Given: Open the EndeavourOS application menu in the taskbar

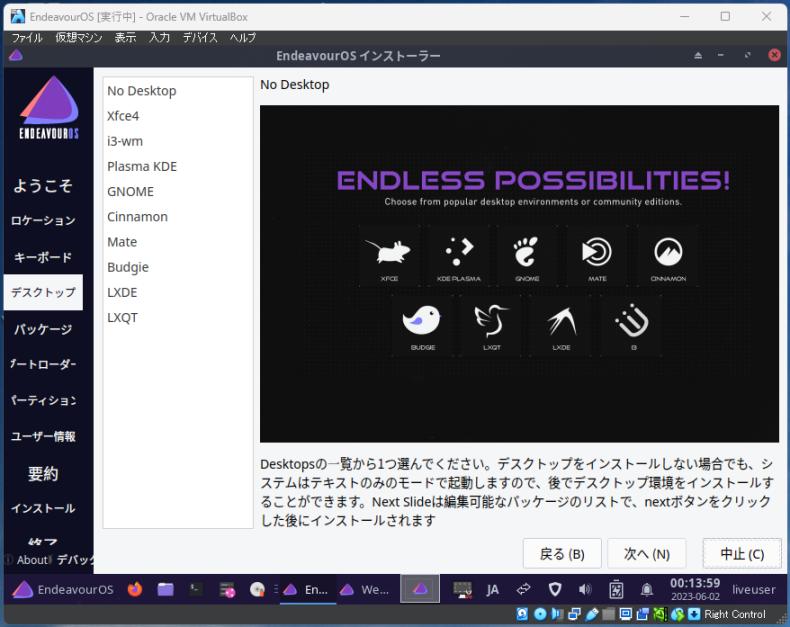Looking at the screenshot, I should pos(63,589).
